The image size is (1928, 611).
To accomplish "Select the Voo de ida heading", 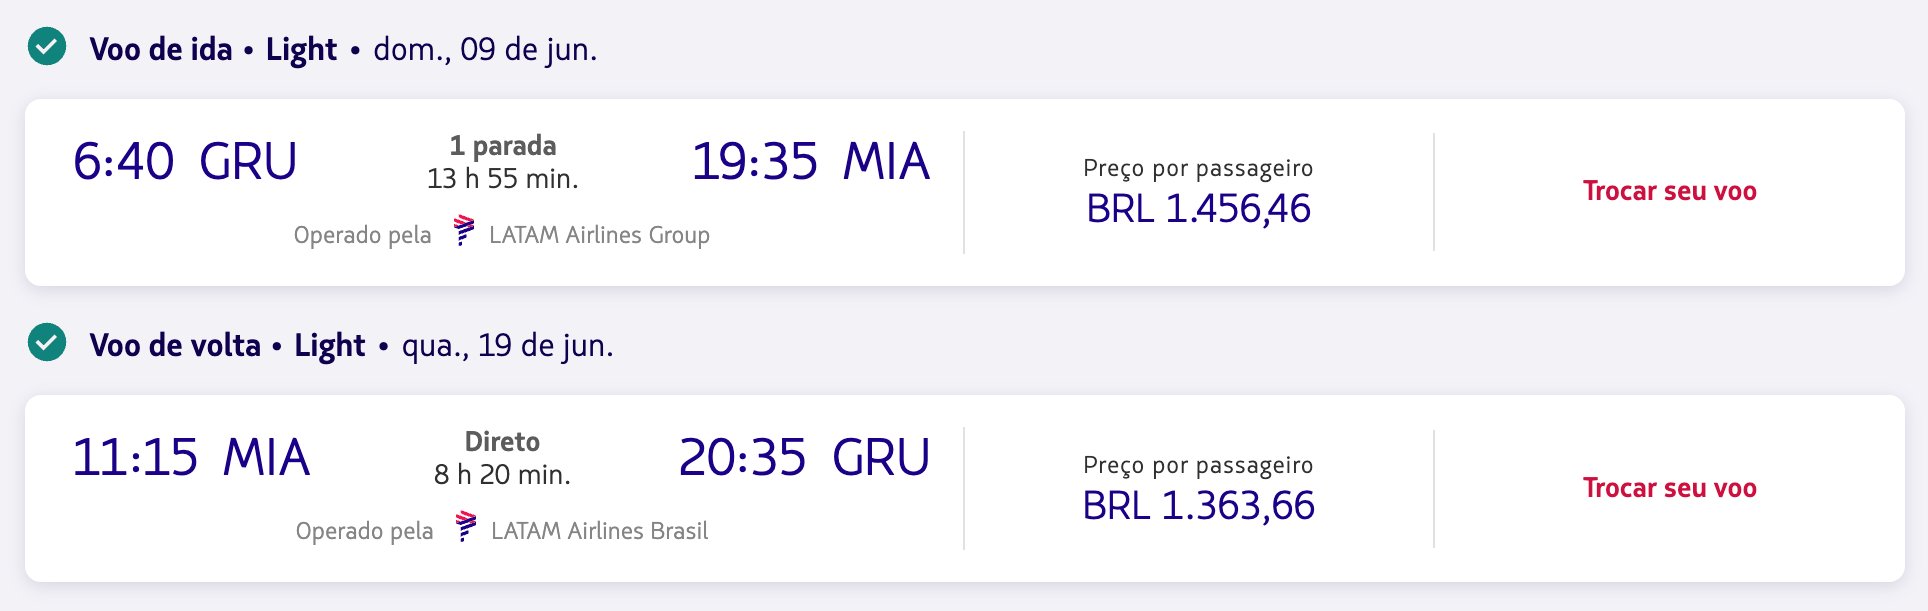I will (x=161, y=49).
